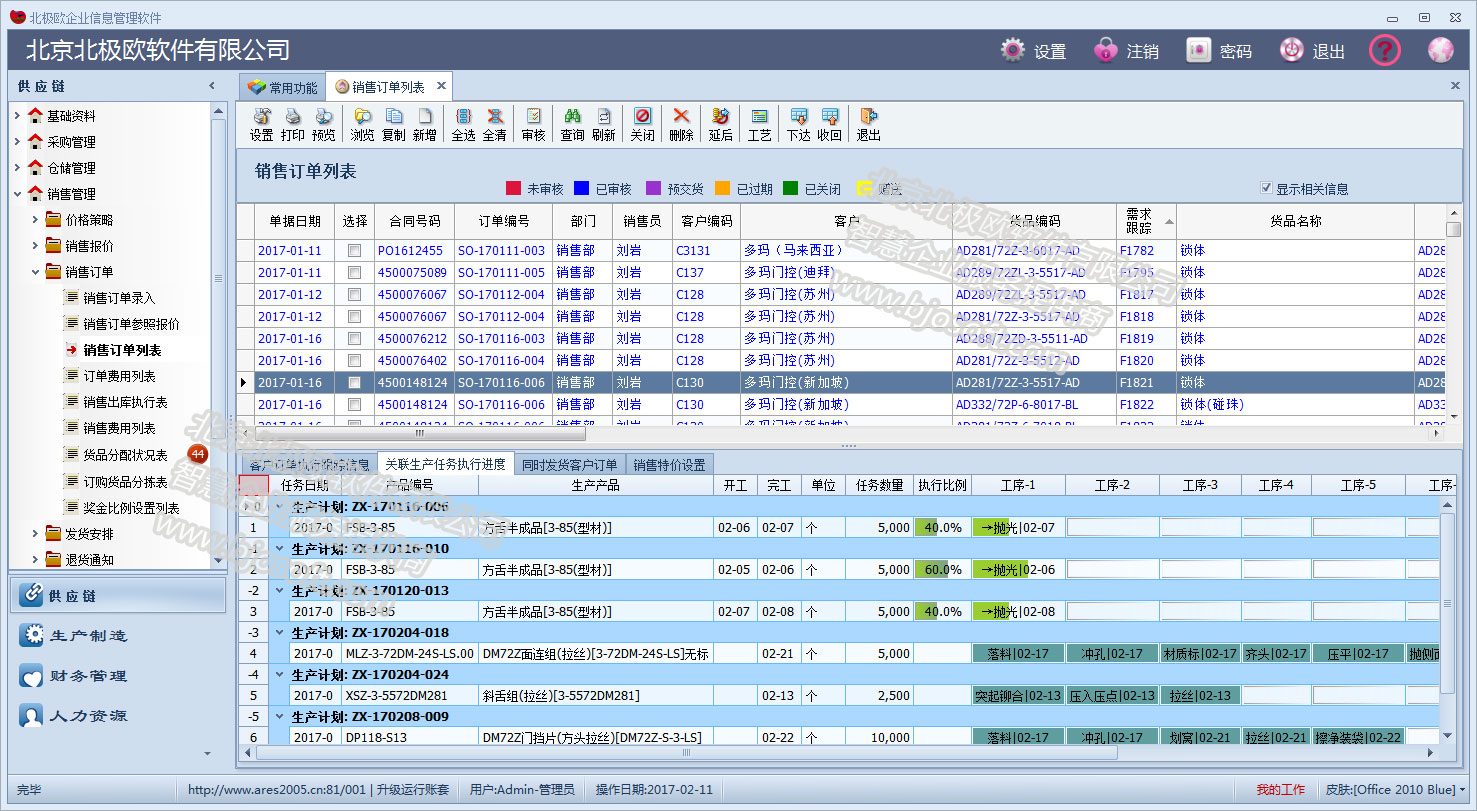Click the 删除 red X delete icon
Image resolution: width=1477 pixels, height=811 pixels.
coord(681,116)
